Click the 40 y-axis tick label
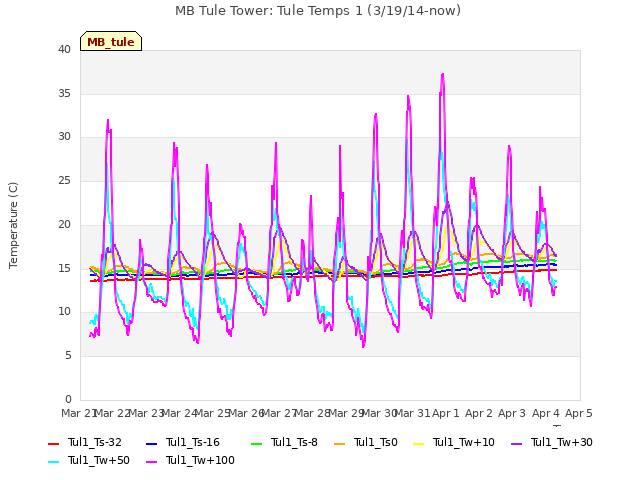 click(64, 50)
